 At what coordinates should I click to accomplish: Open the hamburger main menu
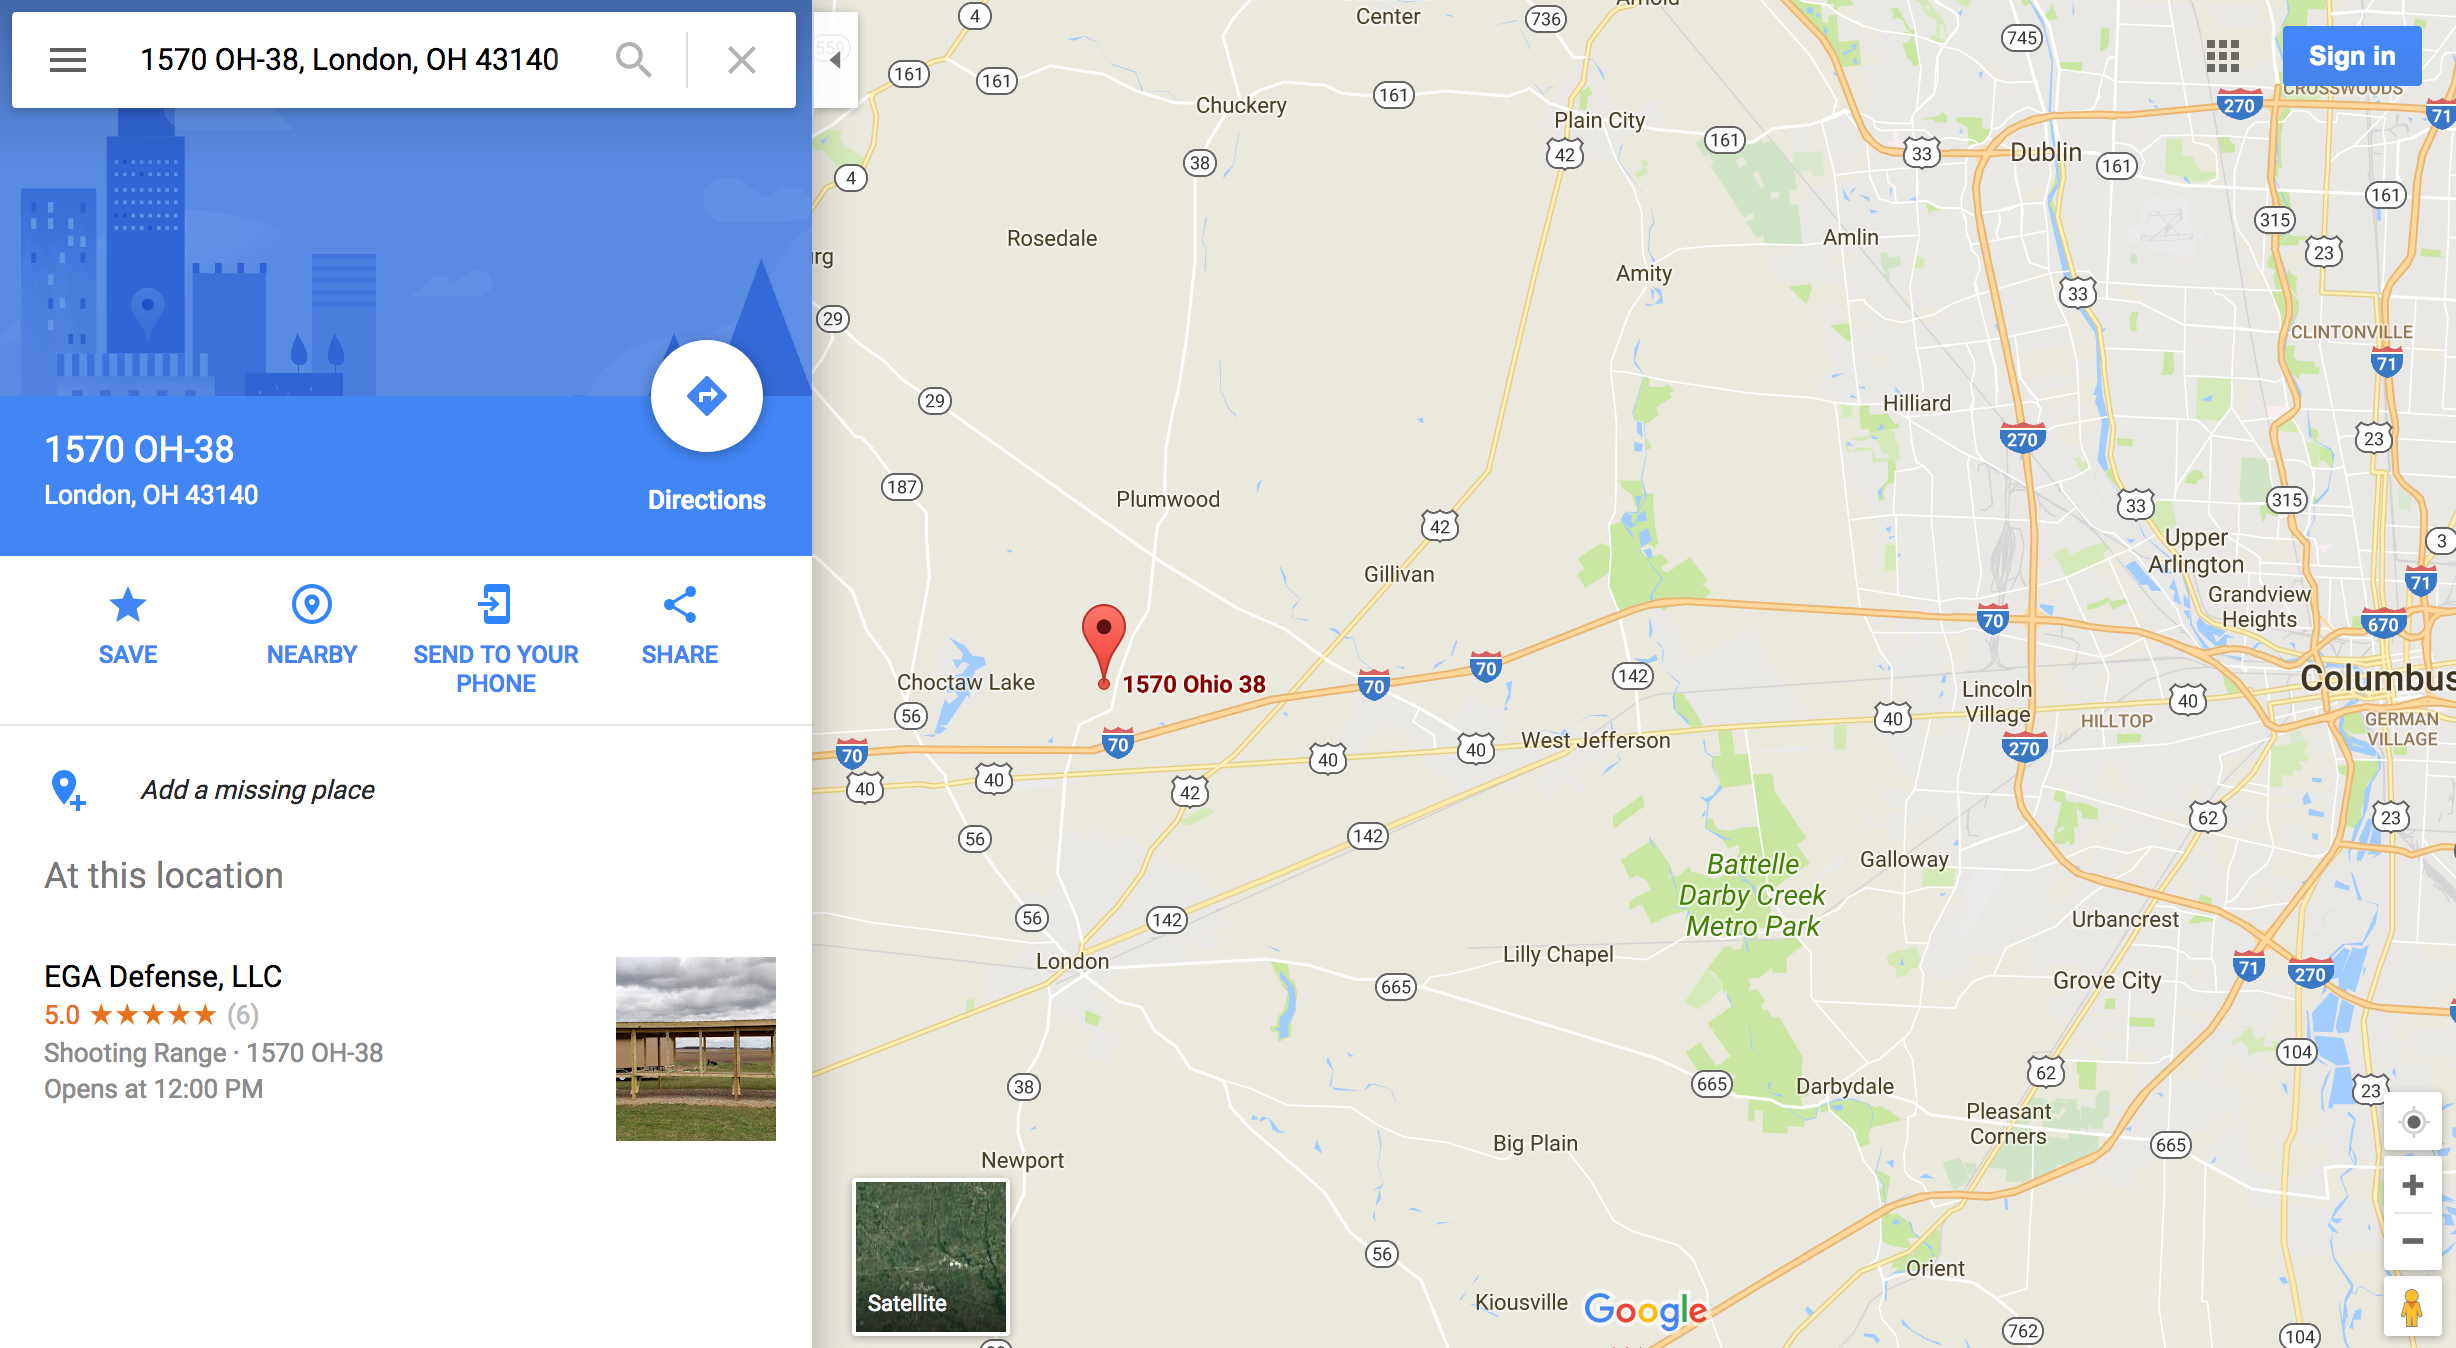coord(68,60)
